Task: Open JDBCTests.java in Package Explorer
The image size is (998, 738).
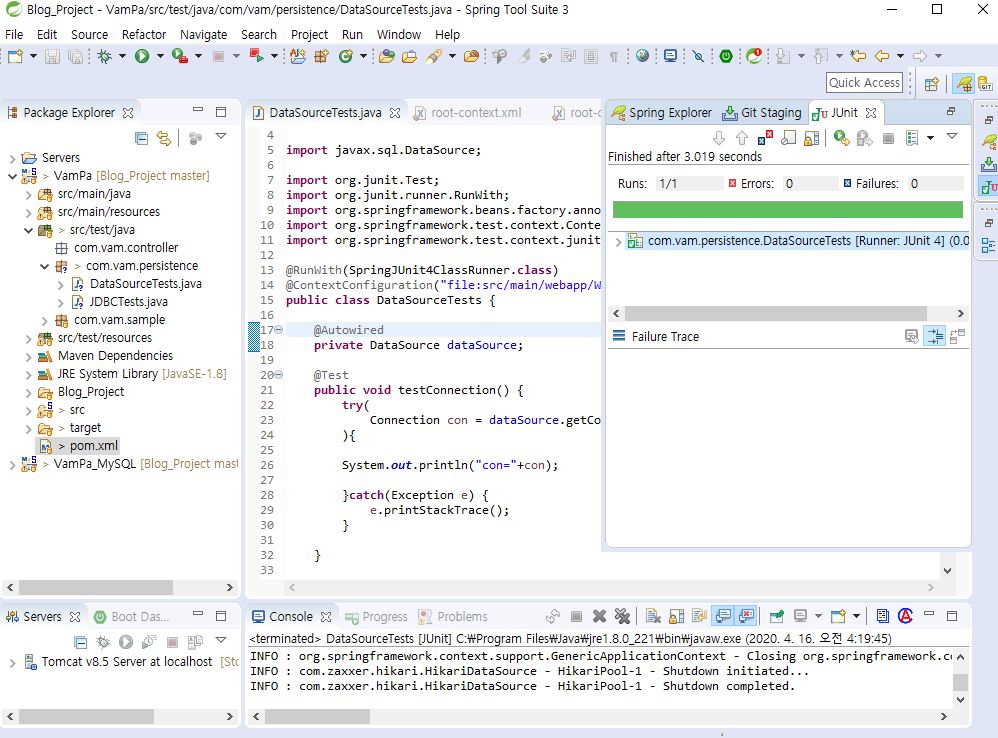Action: 120,302
